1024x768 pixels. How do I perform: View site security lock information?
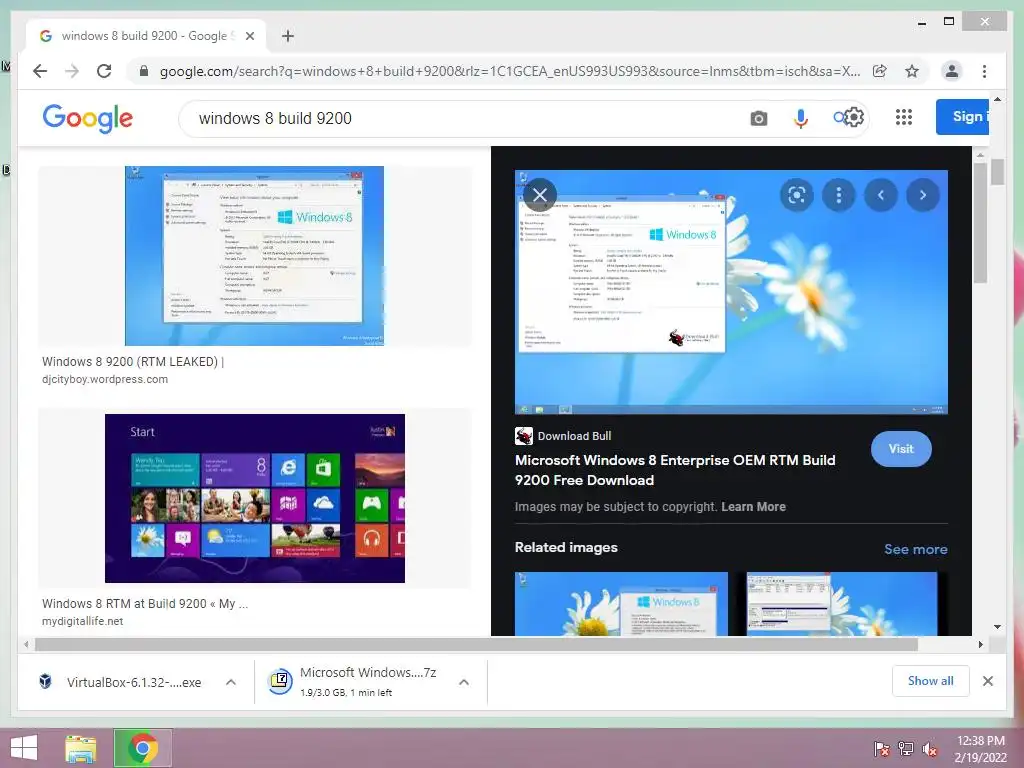click(144, 71)
